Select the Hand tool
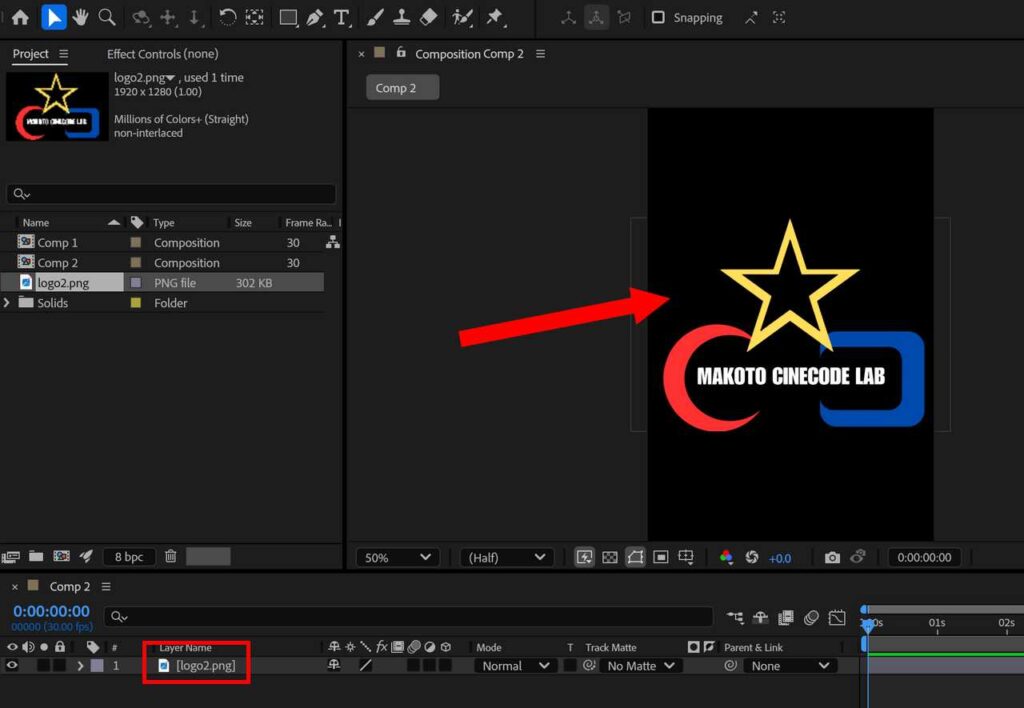The image size is (1024, 708). [80, 18]
